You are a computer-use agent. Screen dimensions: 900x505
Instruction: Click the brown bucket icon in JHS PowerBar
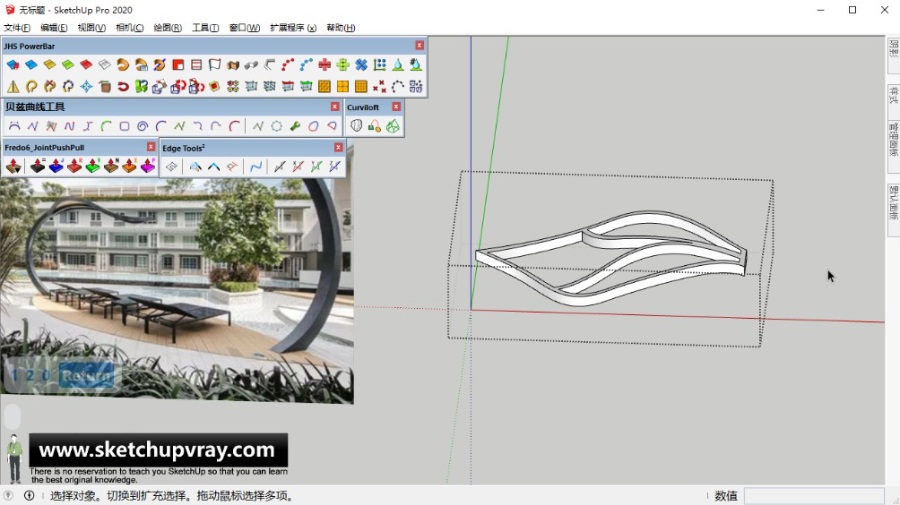point(104,87)
